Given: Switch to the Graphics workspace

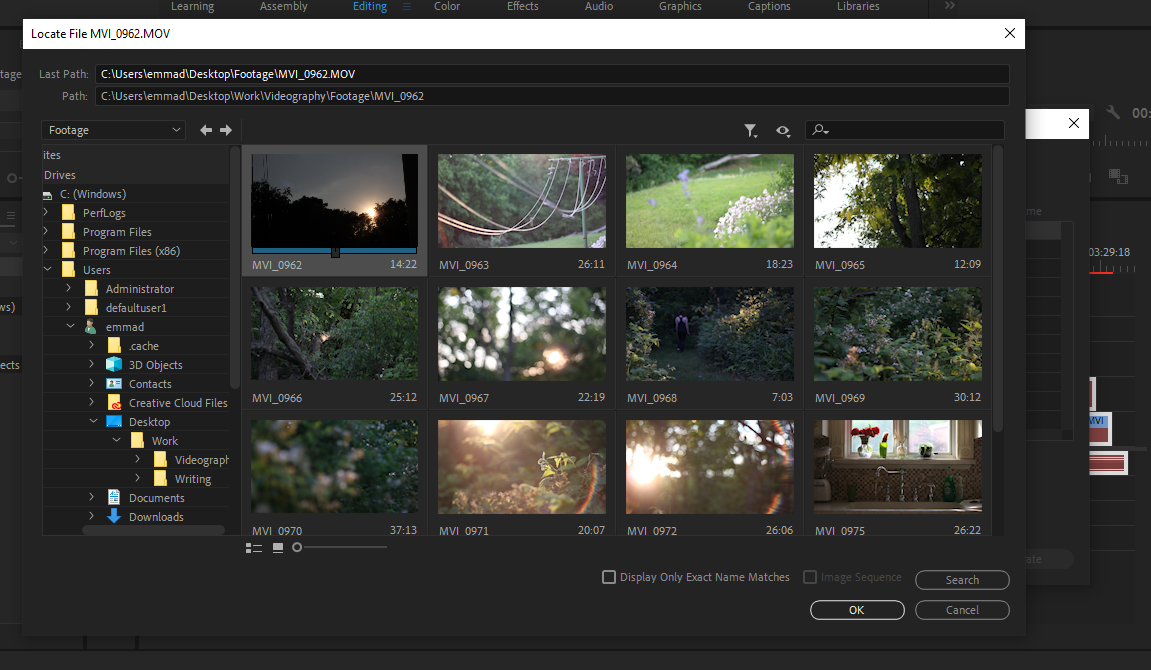Looking at the screenshot, I should [x=680, y=7].
